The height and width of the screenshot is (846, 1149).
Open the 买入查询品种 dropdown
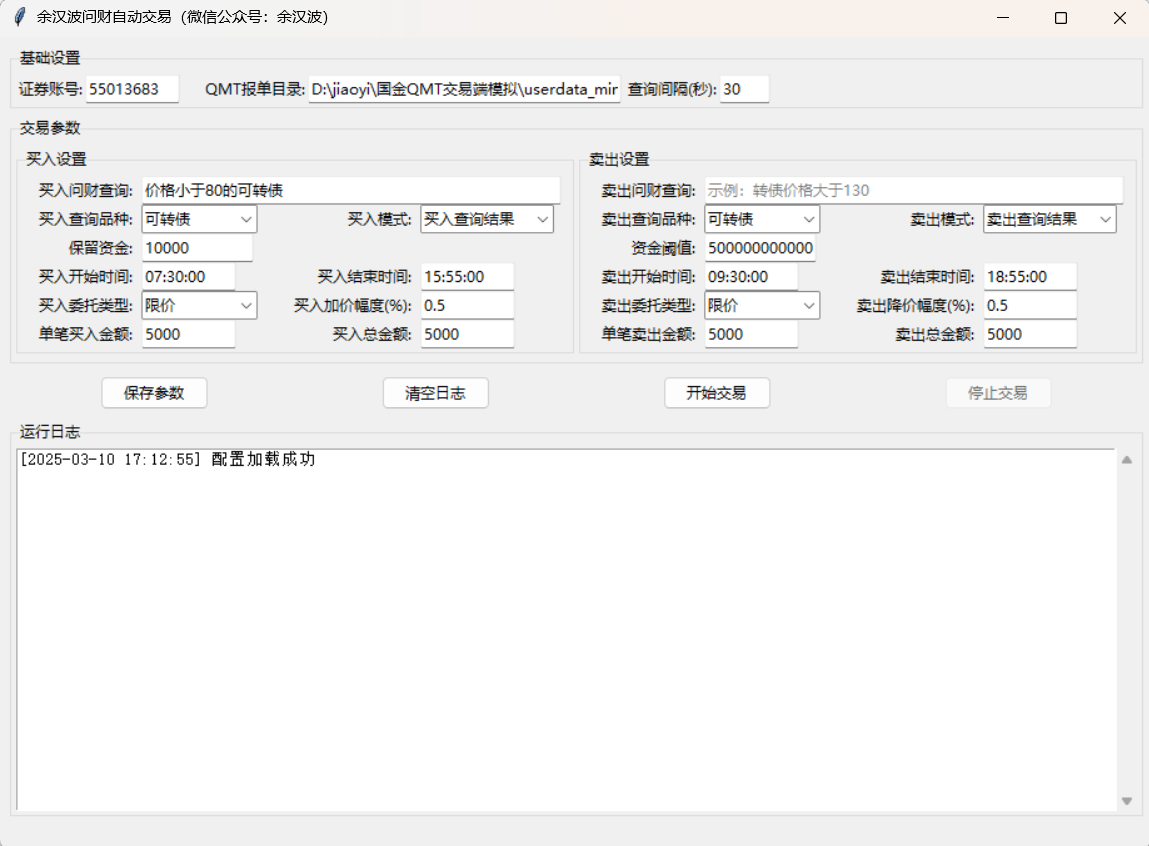pyautogui.click(x=199, y=219)
